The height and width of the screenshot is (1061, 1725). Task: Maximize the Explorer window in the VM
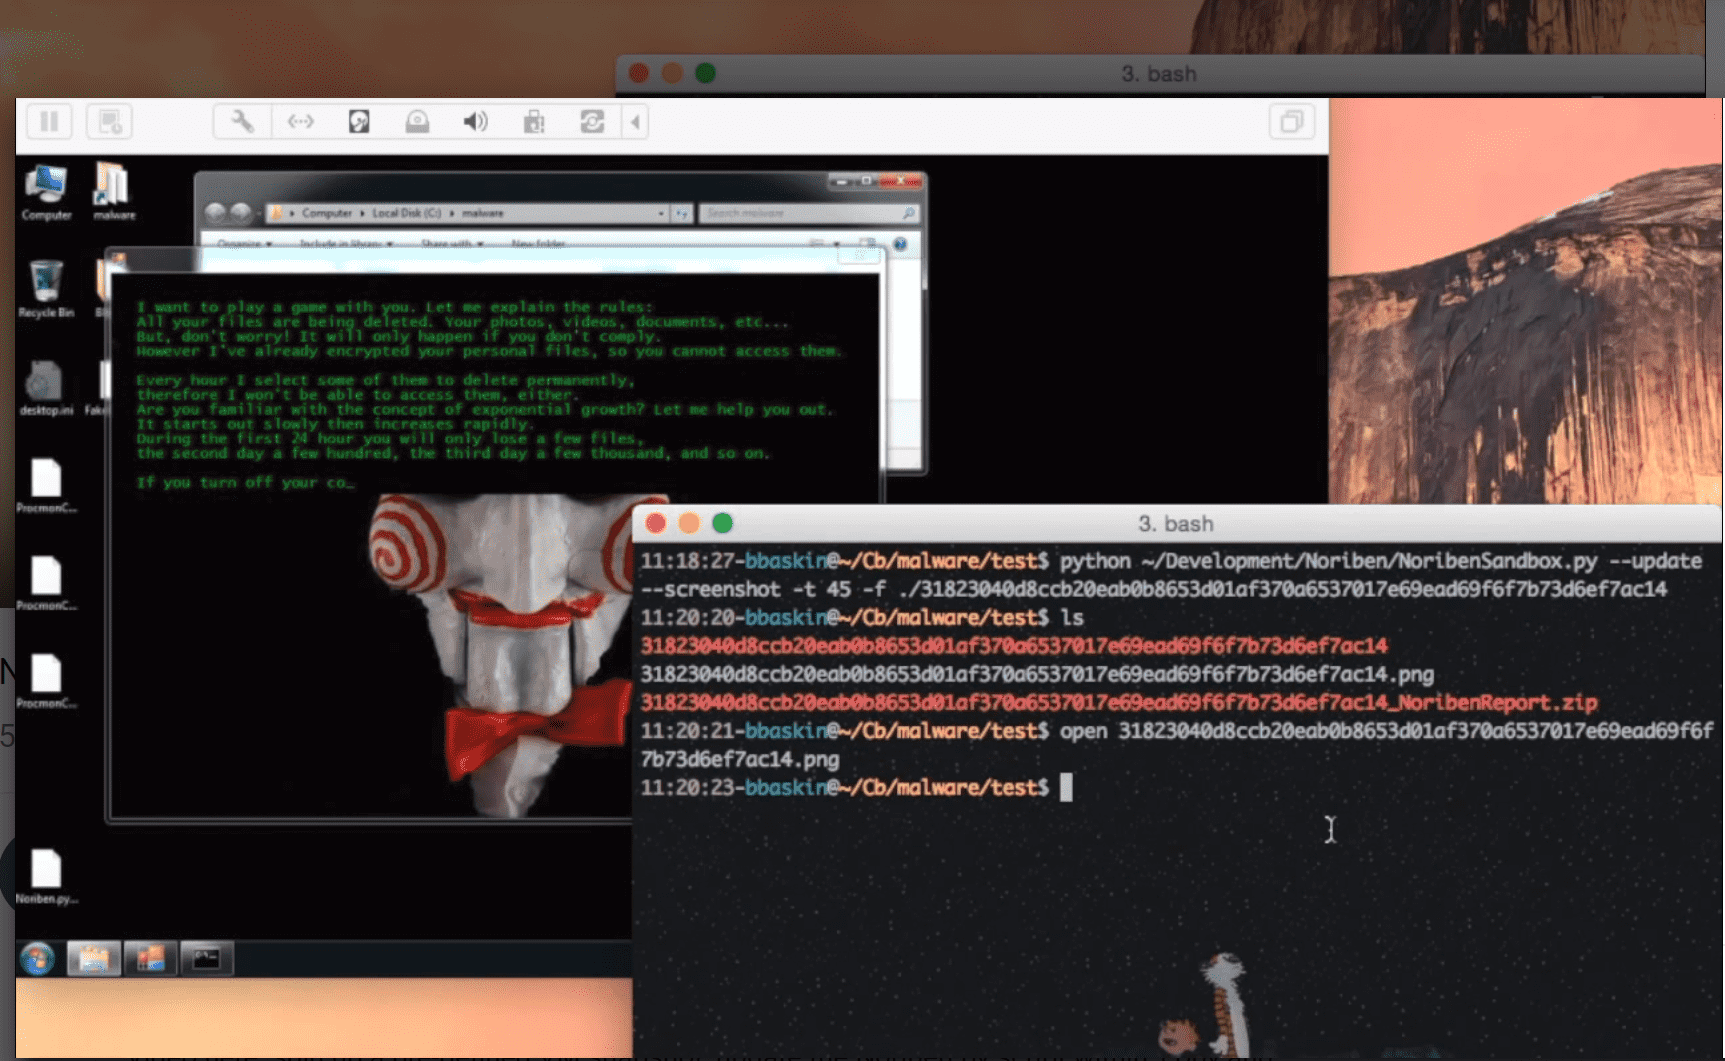point(866,181)
